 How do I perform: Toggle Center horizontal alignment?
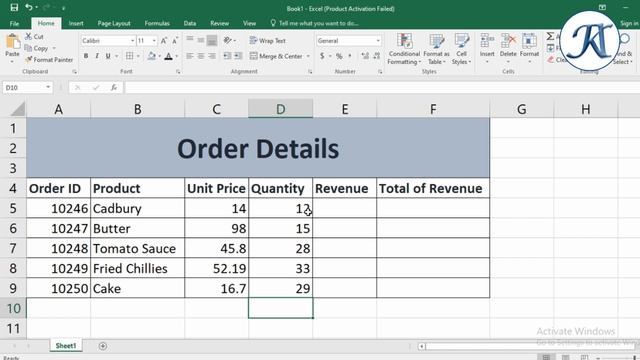tap(201, 56)
